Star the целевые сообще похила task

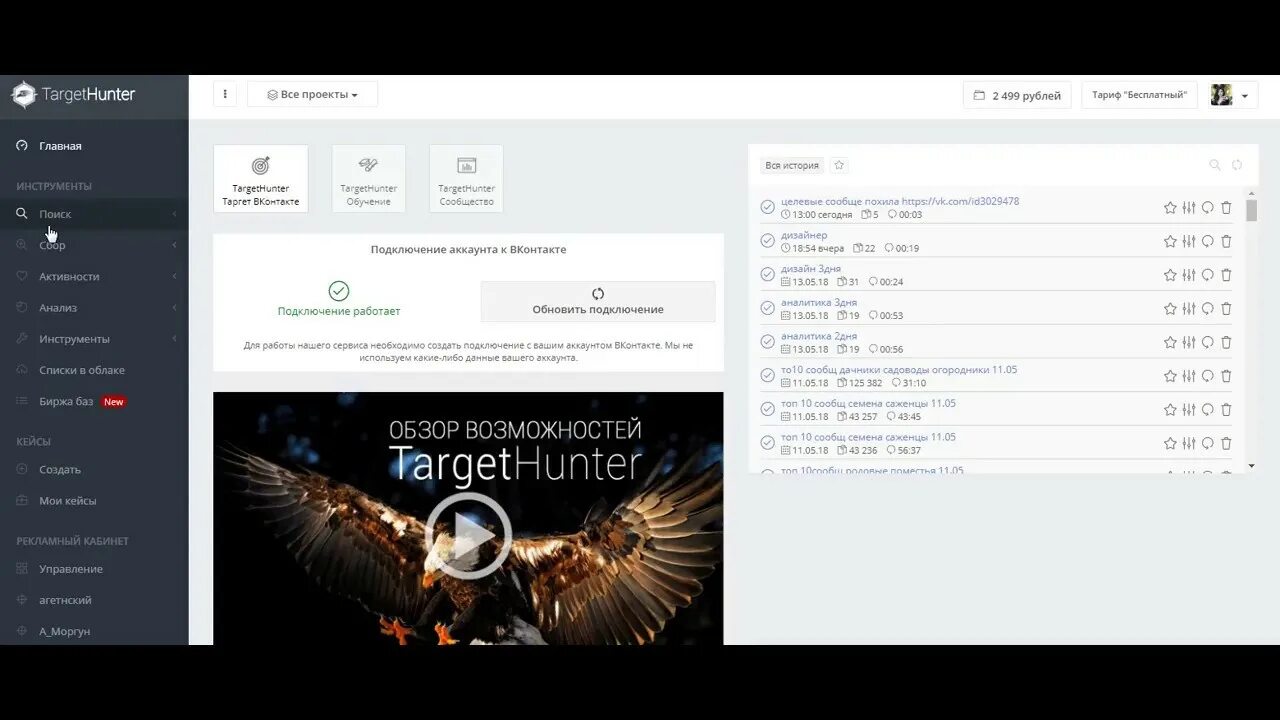point(1170,208)
